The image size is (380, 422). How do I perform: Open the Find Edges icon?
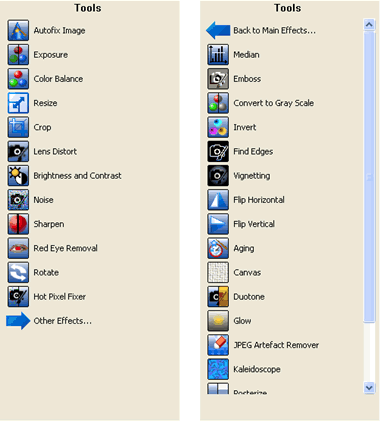[x=218, y=151]
